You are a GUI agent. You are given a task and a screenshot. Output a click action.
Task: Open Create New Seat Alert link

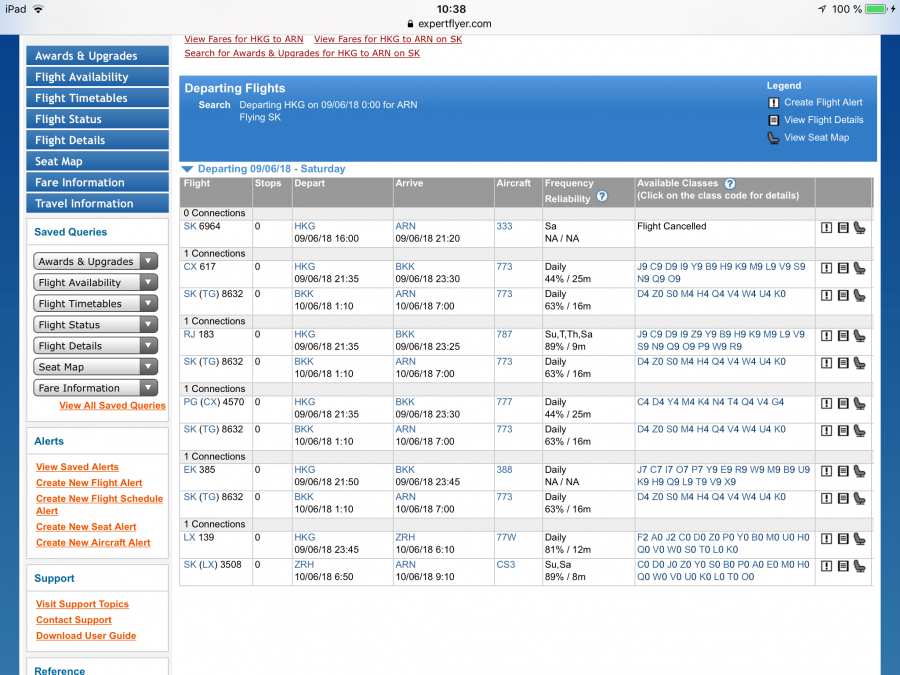(x=86, y=527)
